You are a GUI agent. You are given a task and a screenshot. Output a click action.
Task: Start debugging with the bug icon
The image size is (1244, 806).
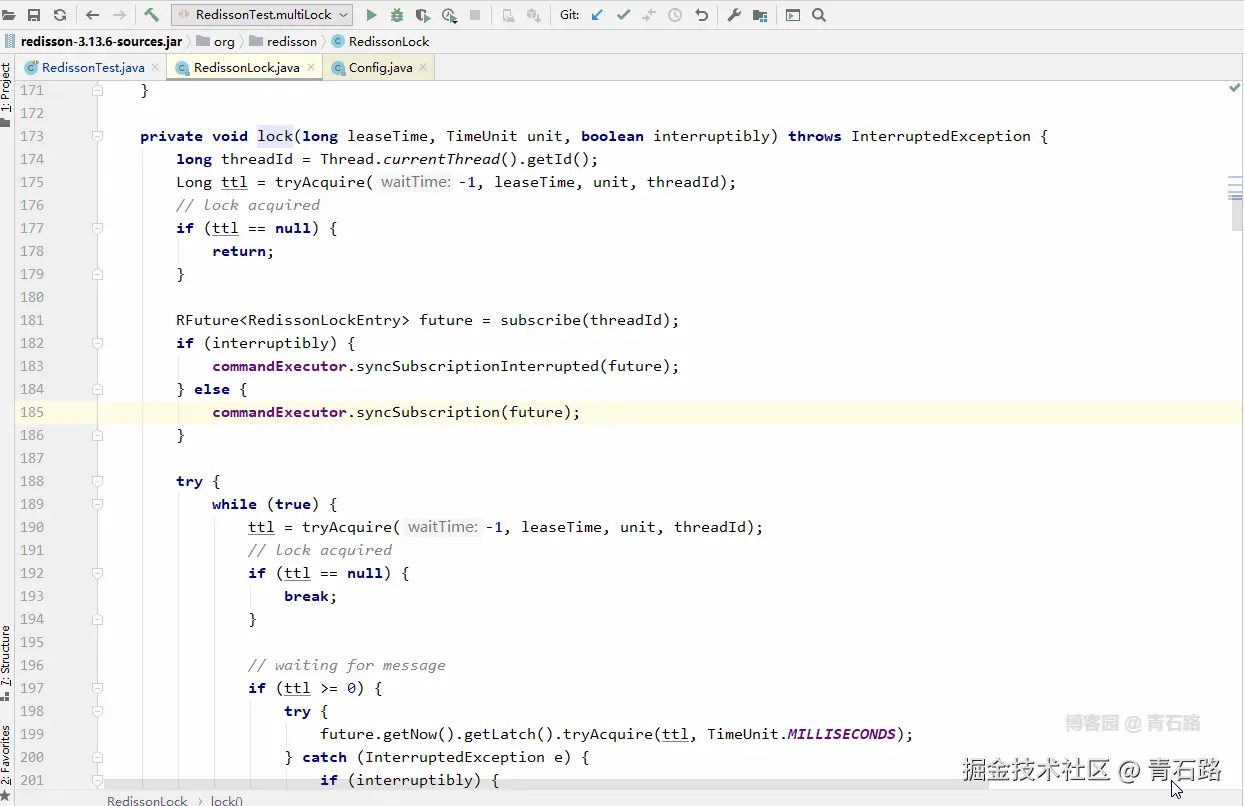click(397, 15)
